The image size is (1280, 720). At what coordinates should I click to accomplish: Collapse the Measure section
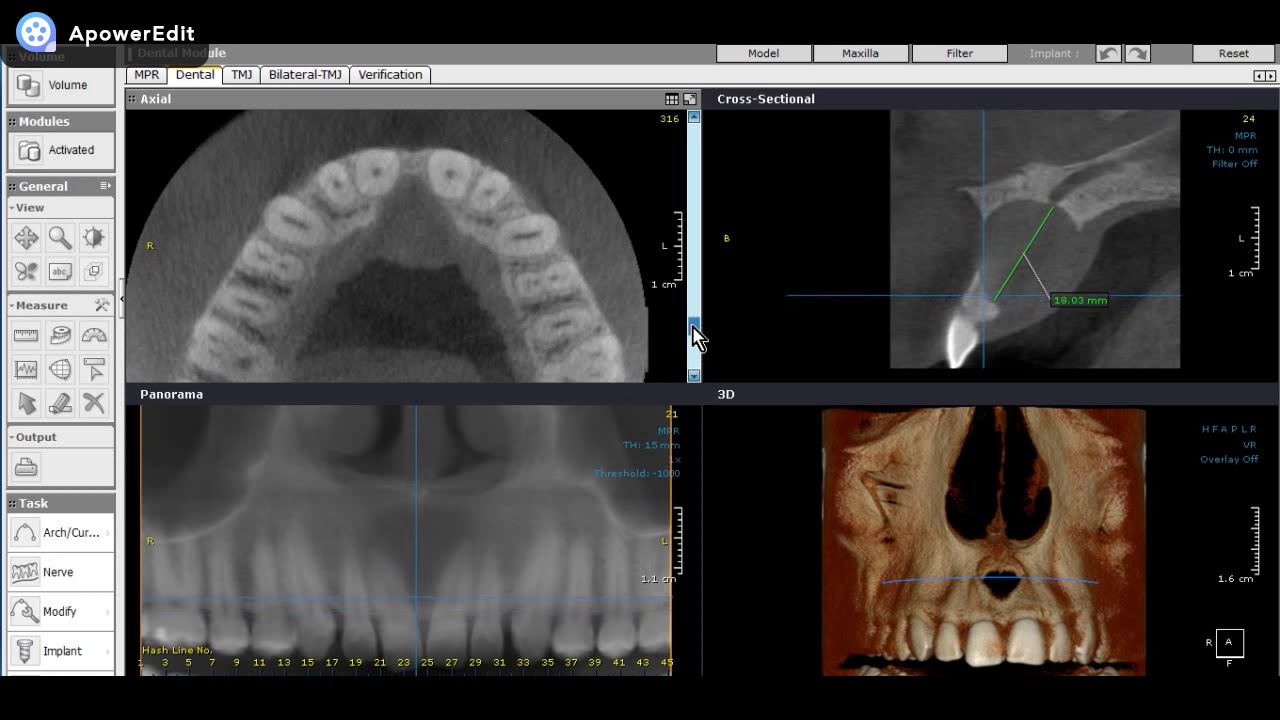[x=12, y=305]
